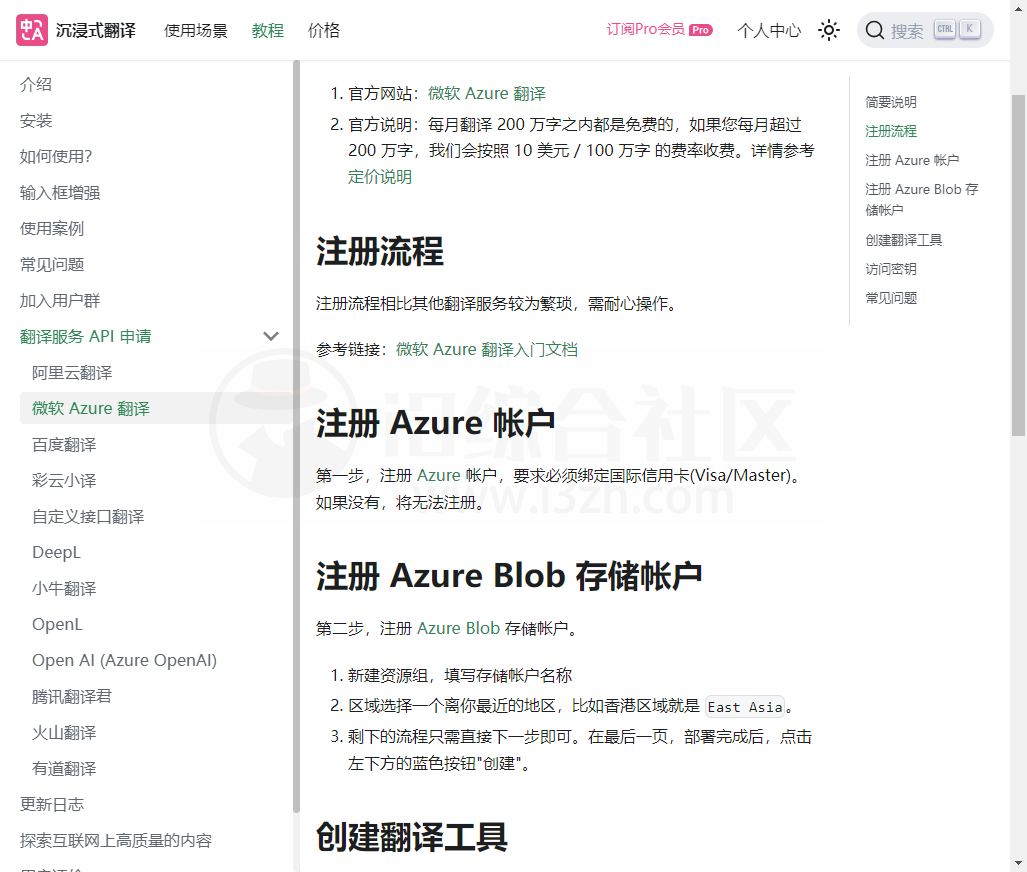
Task: Jump to 简要说明 in table of contents
Action: click(x=891, y=102)
